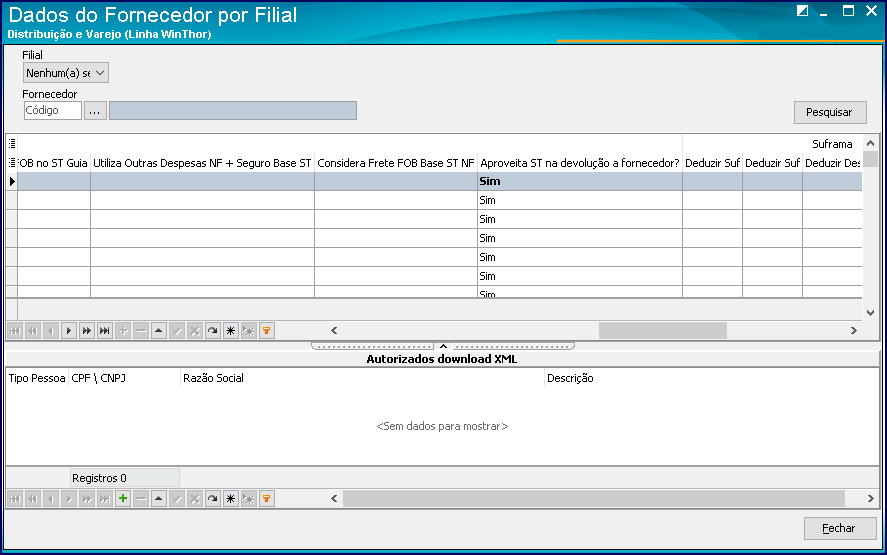Click cancel X in upper grid navigator
This screenshot has width=887, height=555.
(195, 331)
